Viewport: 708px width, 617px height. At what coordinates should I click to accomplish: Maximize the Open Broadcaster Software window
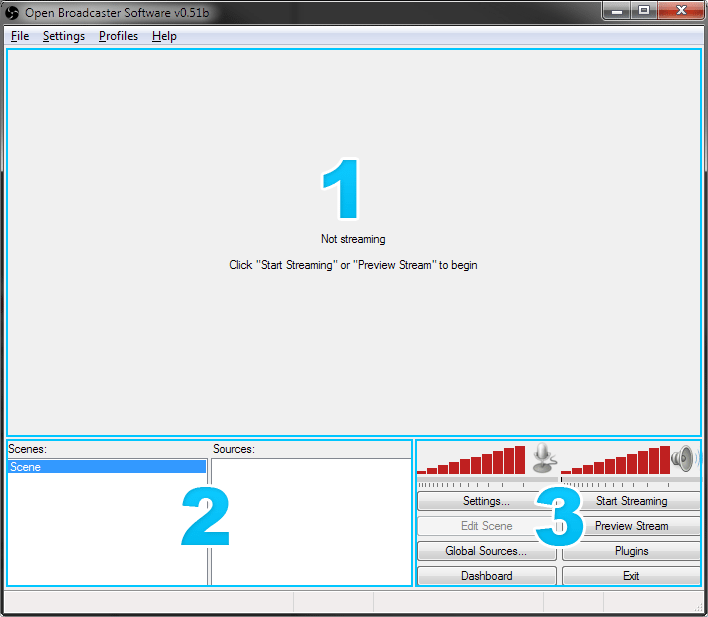(644, 11)
